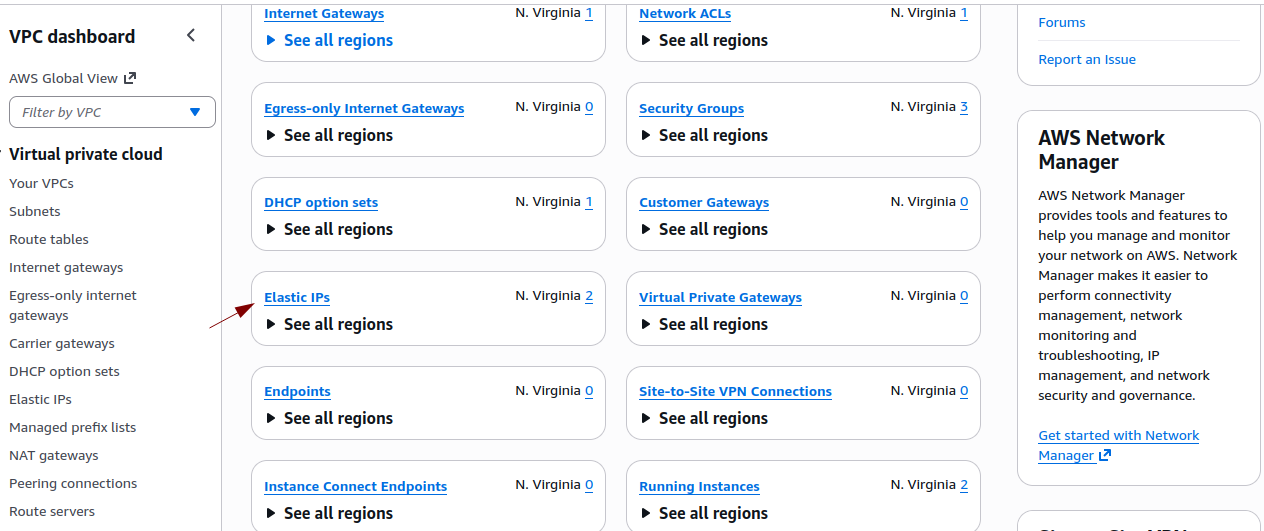The image size is (1264, 531).
Task: Click the Network Manager external link icon
Action: pos(1105,456)
